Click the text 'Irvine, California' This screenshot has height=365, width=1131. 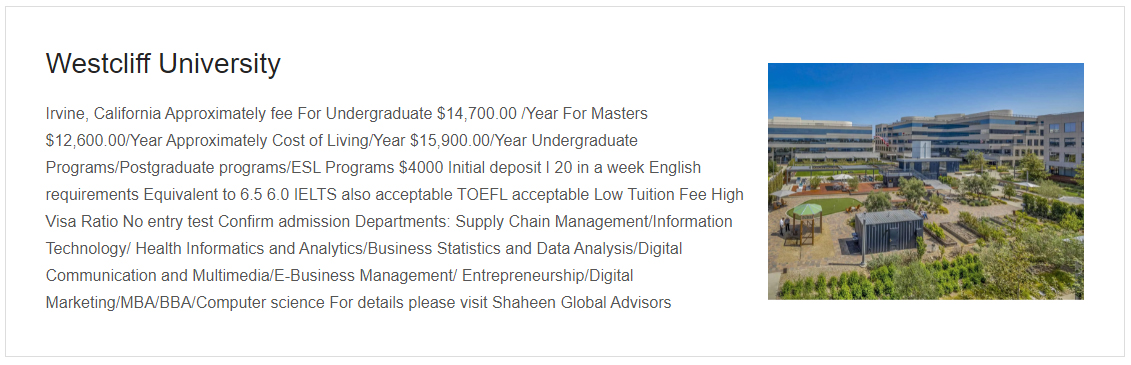tap(103, 114)
